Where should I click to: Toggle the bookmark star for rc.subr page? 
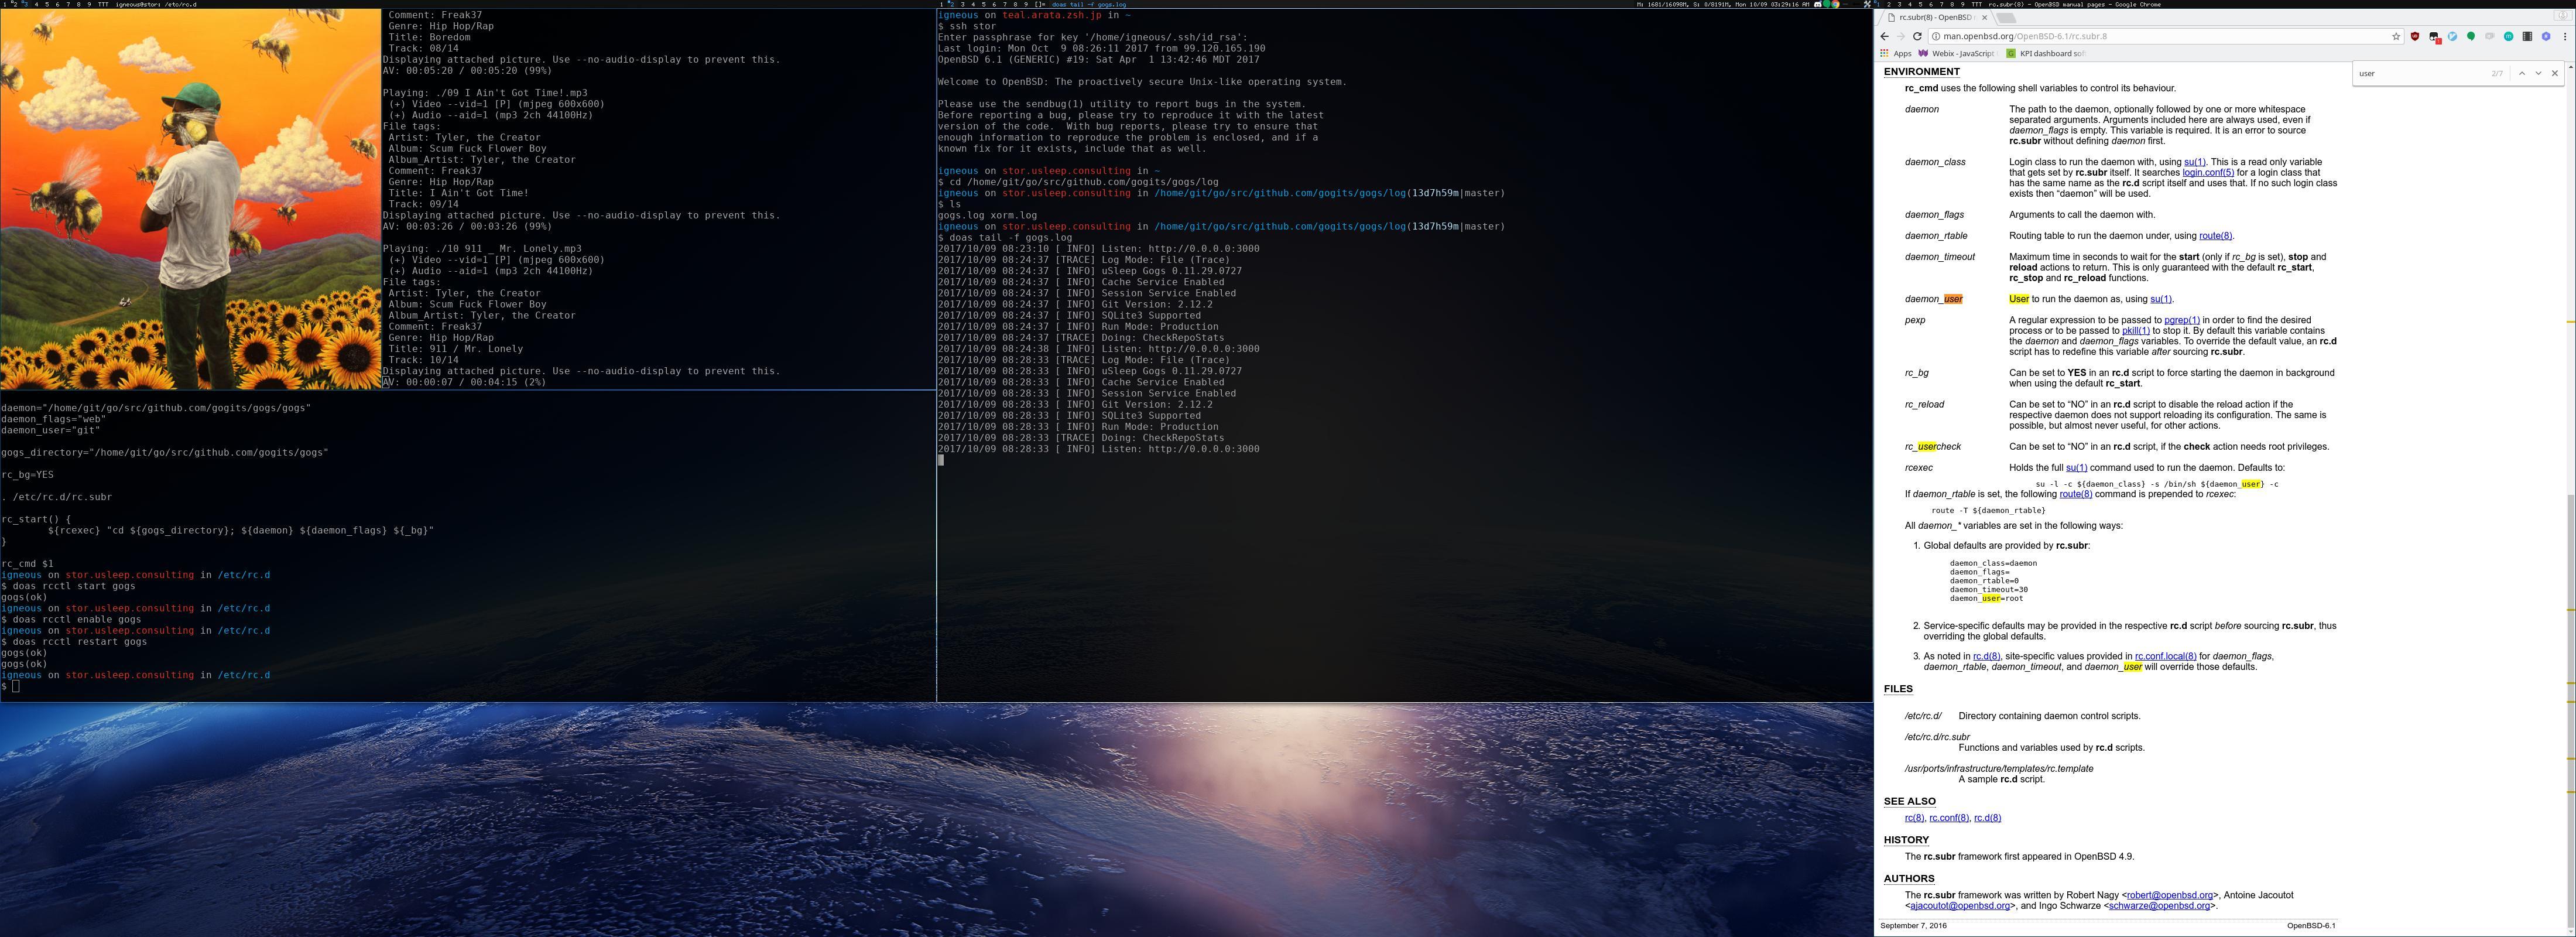[x=2396, y=37]
